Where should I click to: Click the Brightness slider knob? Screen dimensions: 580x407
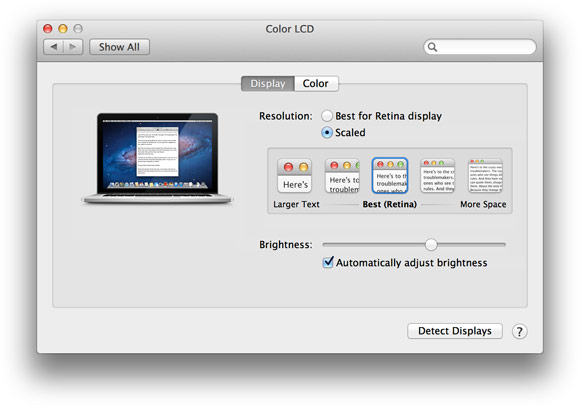point(431,244)
